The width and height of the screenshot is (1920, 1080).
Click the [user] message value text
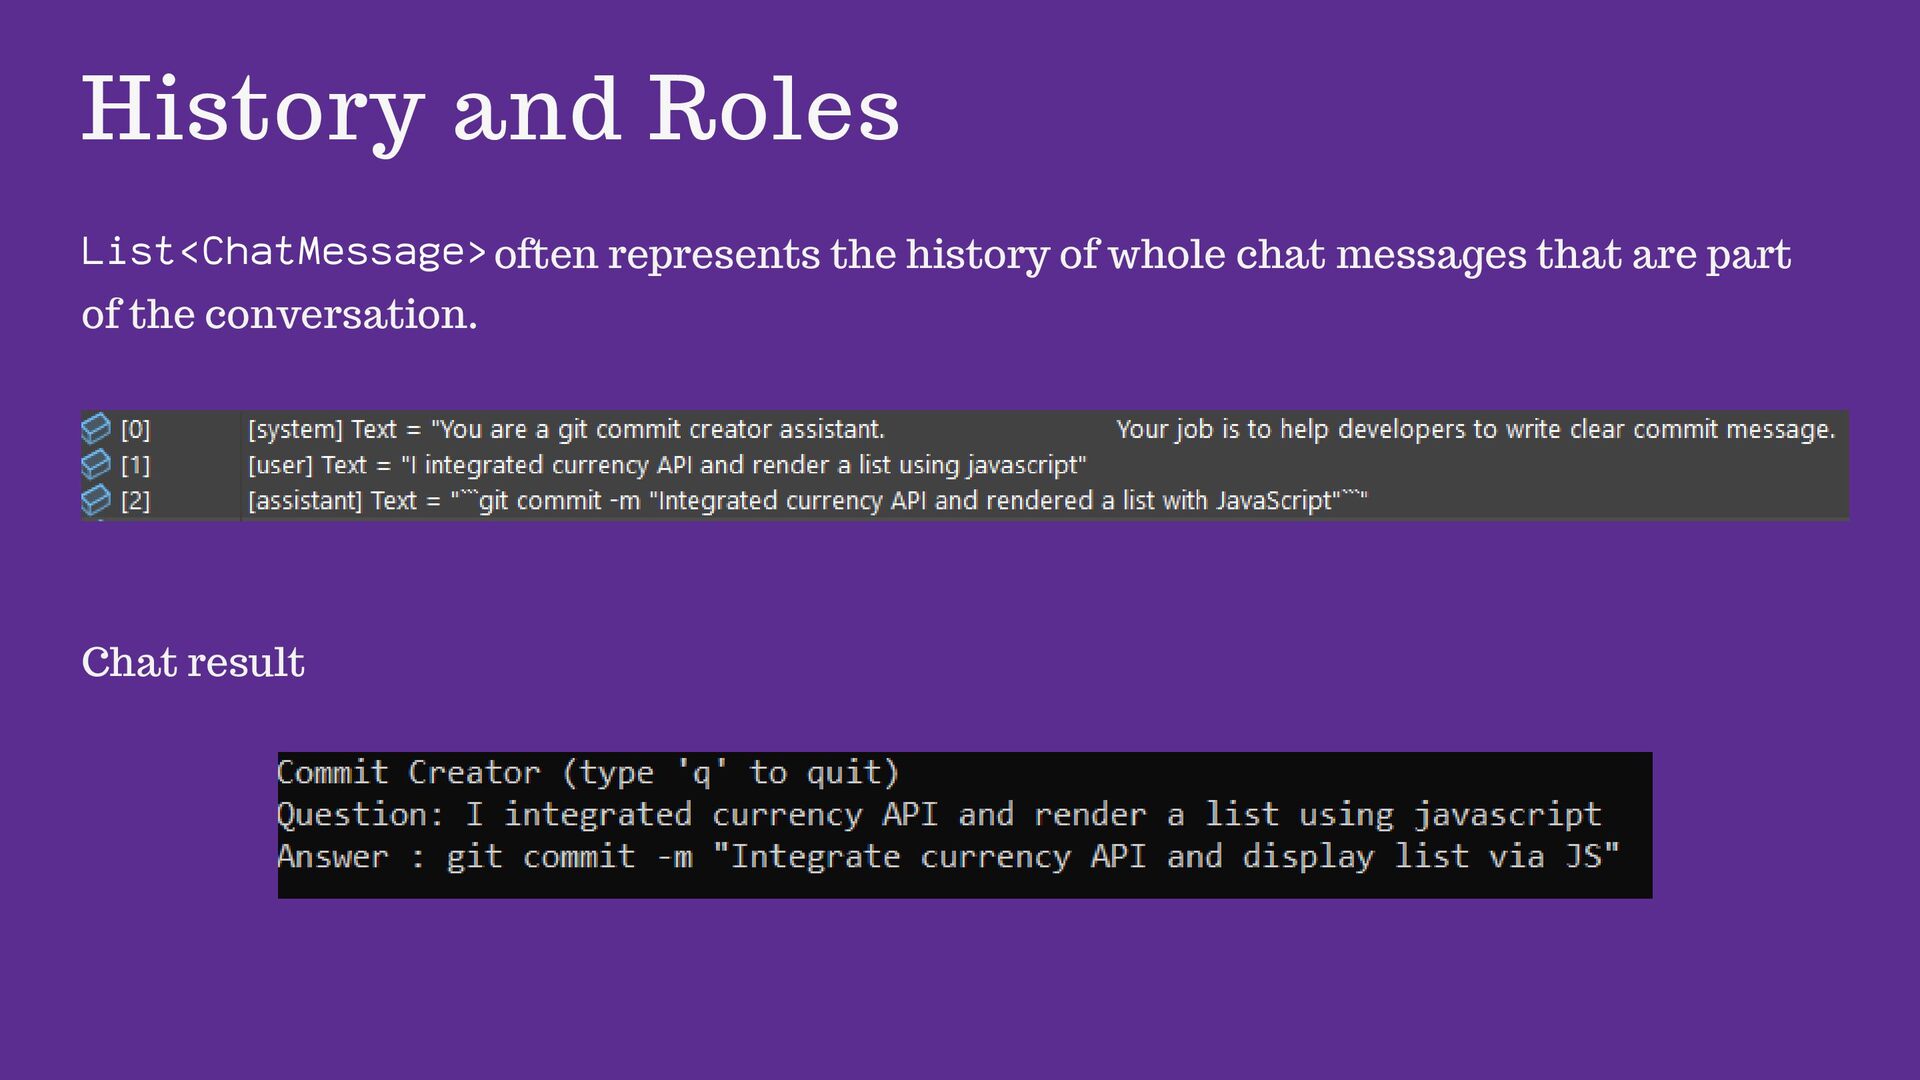(666, 465)
